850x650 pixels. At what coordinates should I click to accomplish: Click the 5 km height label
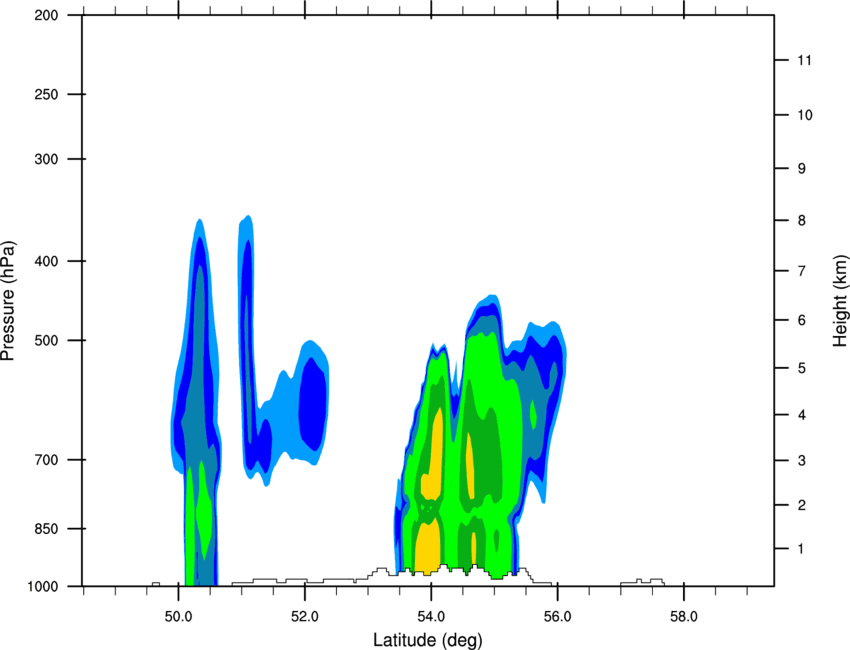tap(802, 368)
